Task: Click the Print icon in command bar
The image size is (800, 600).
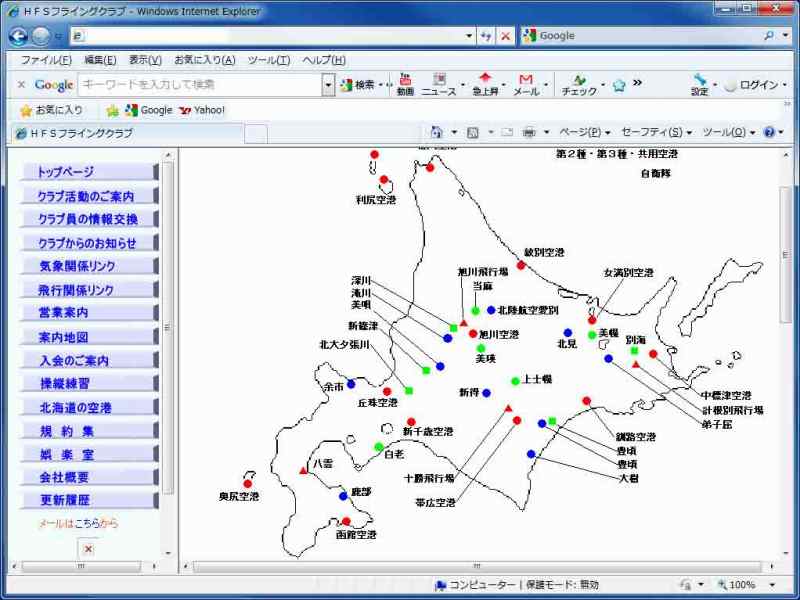Action: (529, 132)
